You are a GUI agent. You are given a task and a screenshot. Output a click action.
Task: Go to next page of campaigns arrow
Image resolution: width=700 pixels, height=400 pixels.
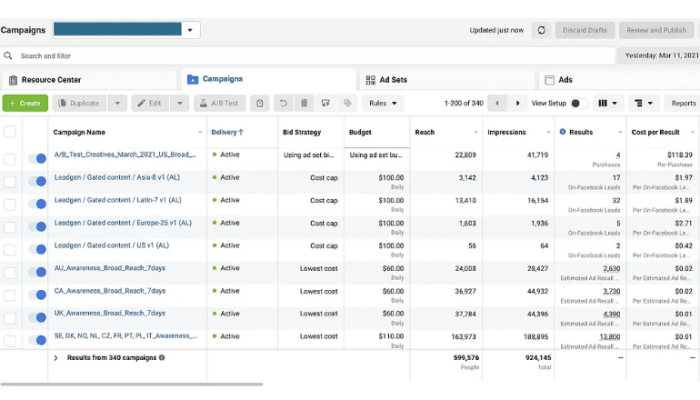(x=517, y=103)
